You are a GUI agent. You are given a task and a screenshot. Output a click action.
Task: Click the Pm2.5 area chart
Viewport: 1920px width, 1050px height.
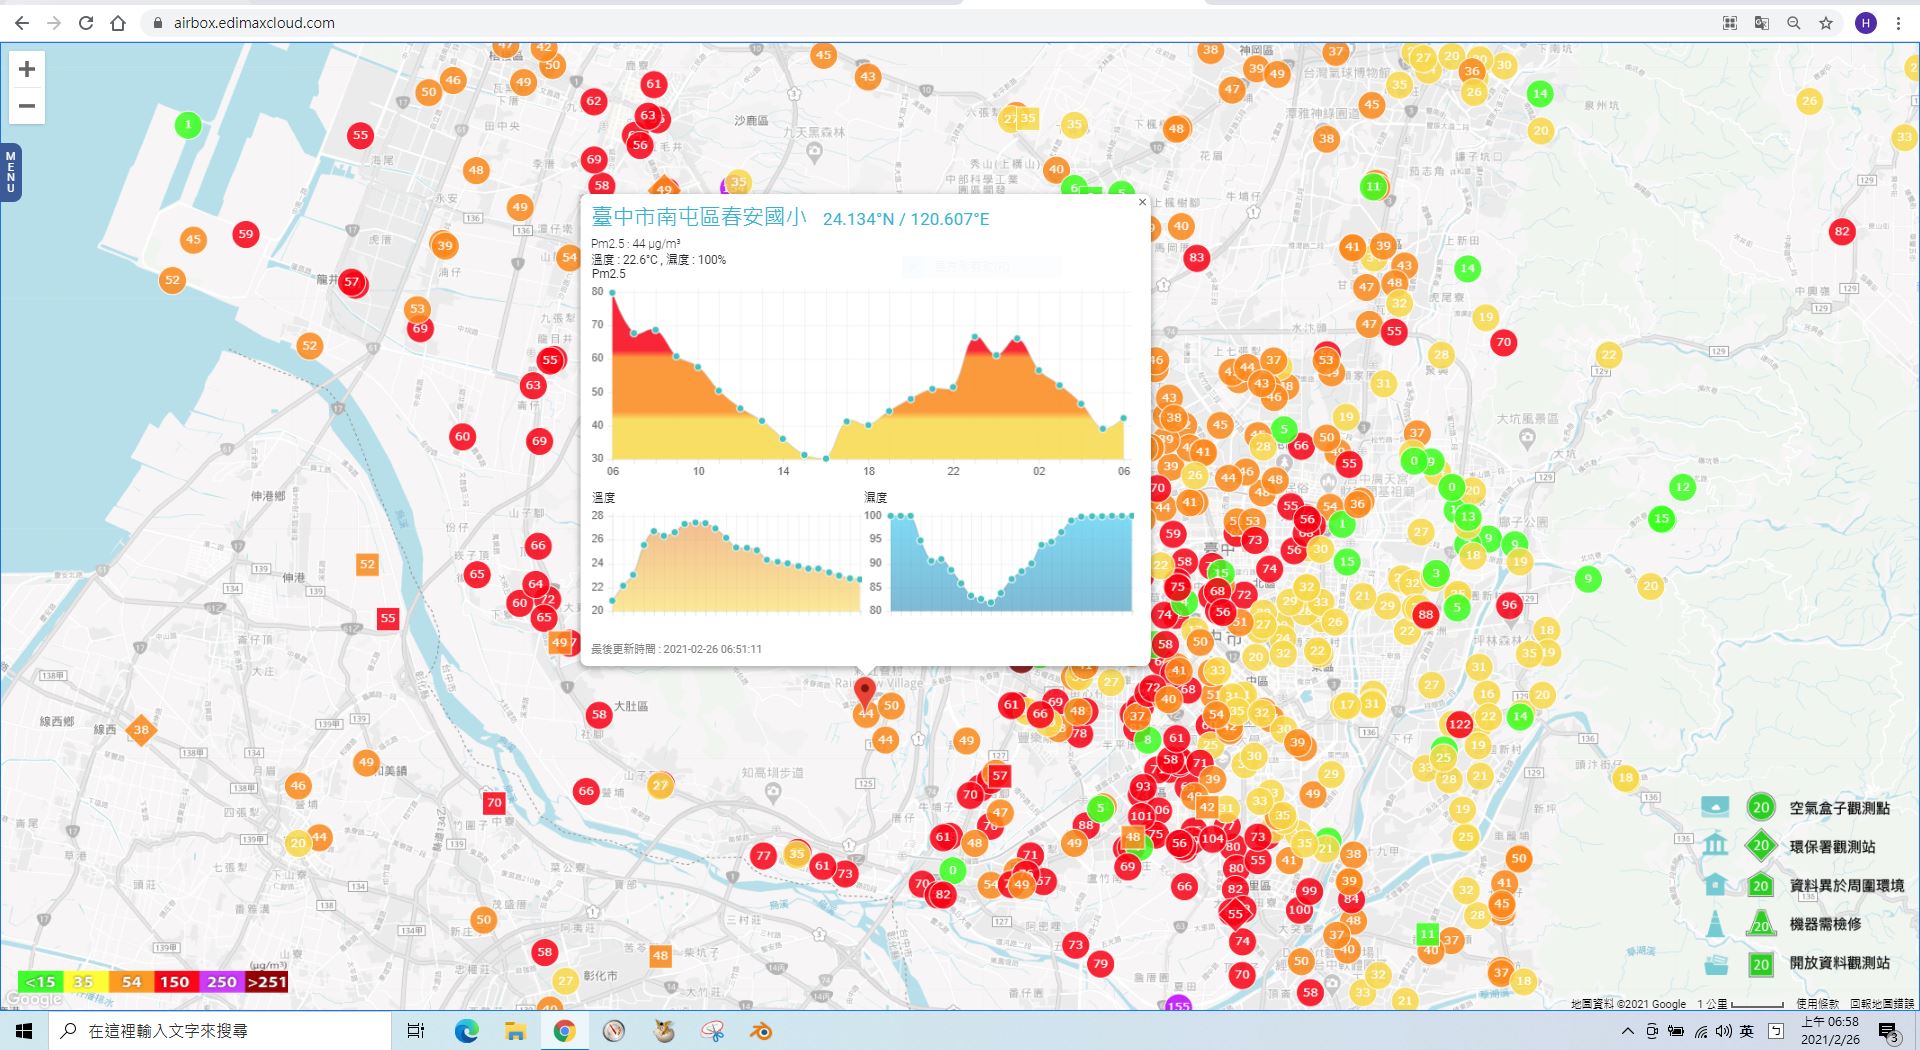[x=866, y=376]
